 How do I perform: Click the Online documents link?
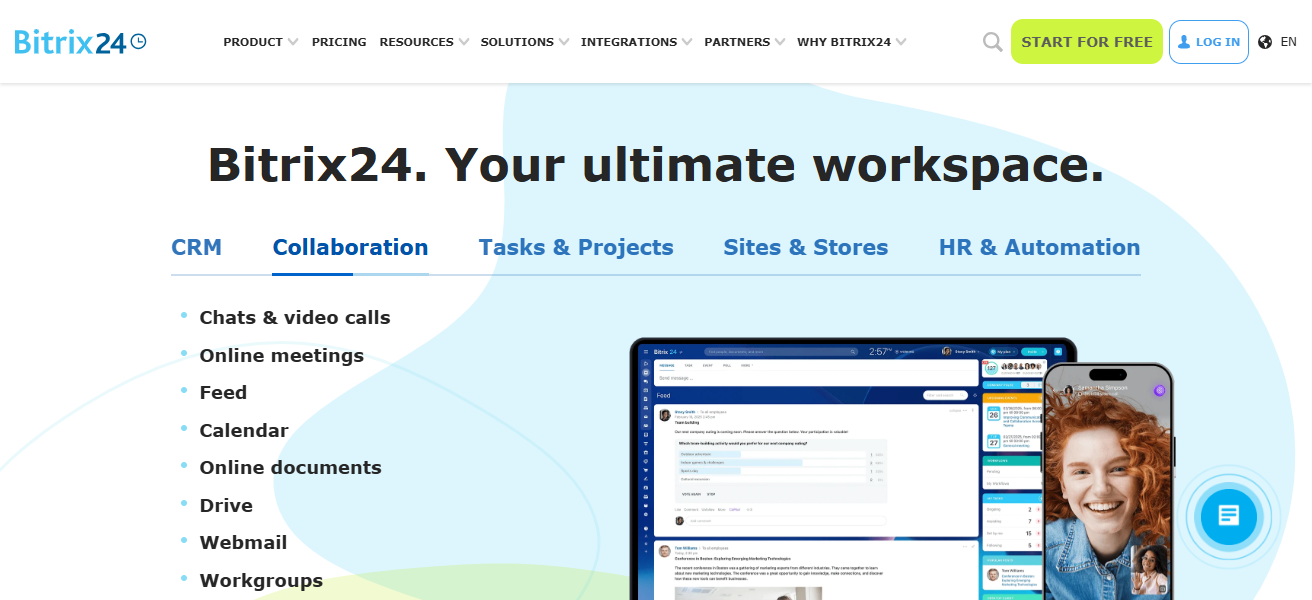point(290,467)
